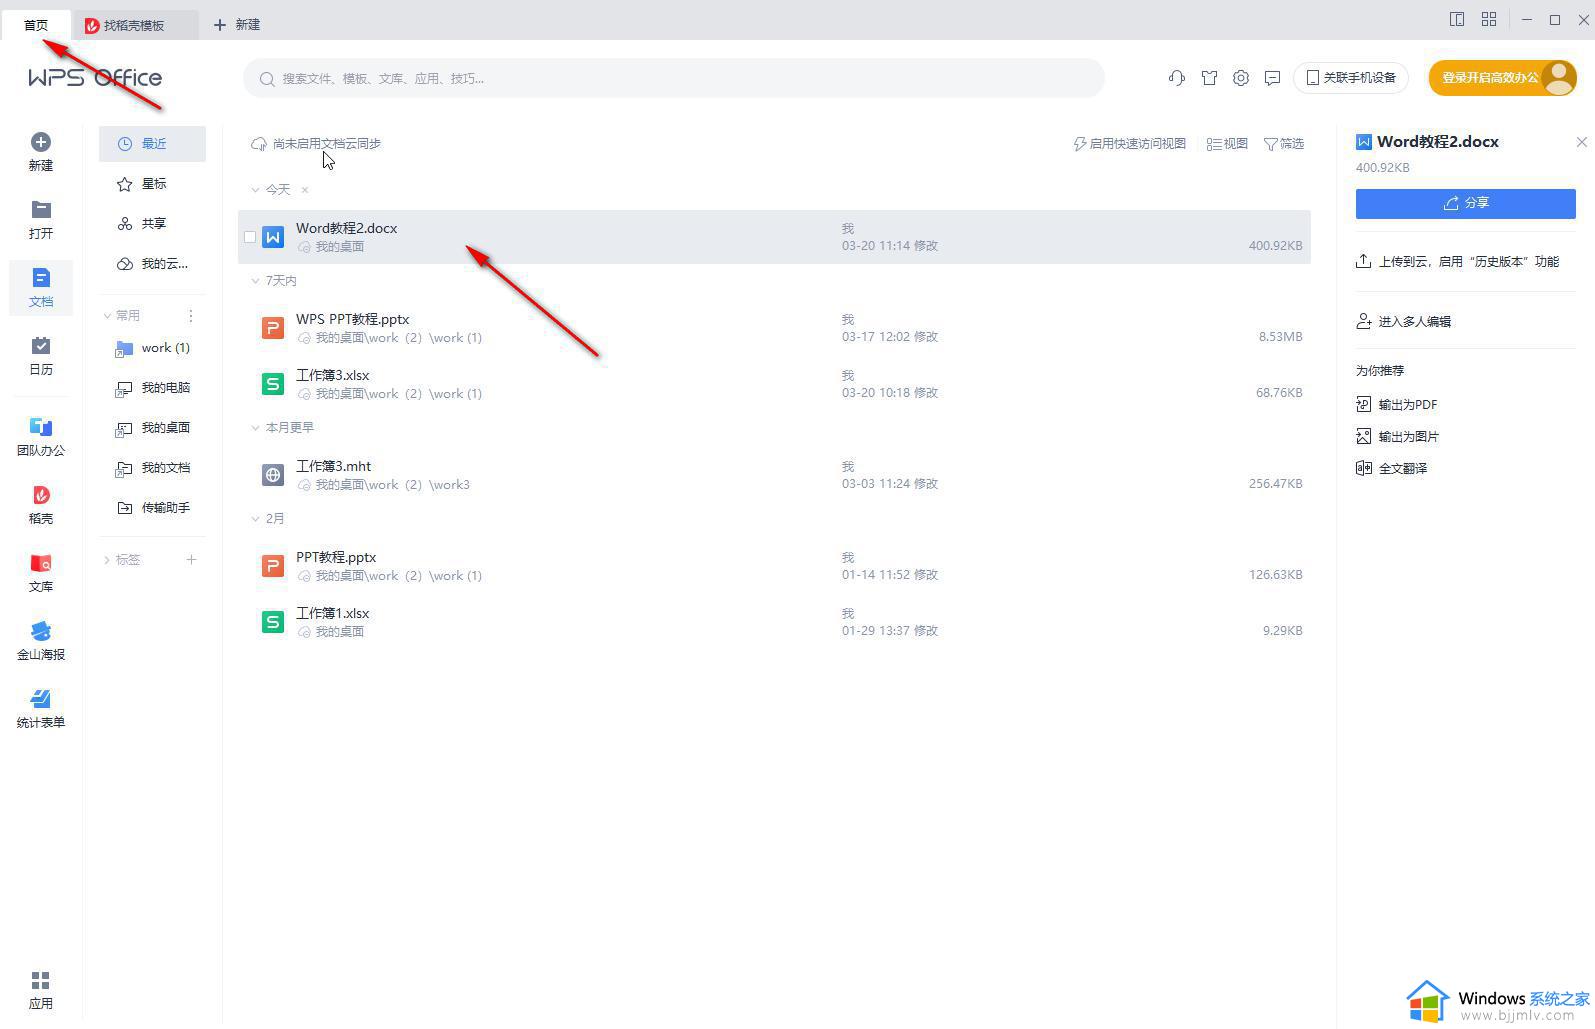Open 我的电脑 in the sidebar

[152, 388]
